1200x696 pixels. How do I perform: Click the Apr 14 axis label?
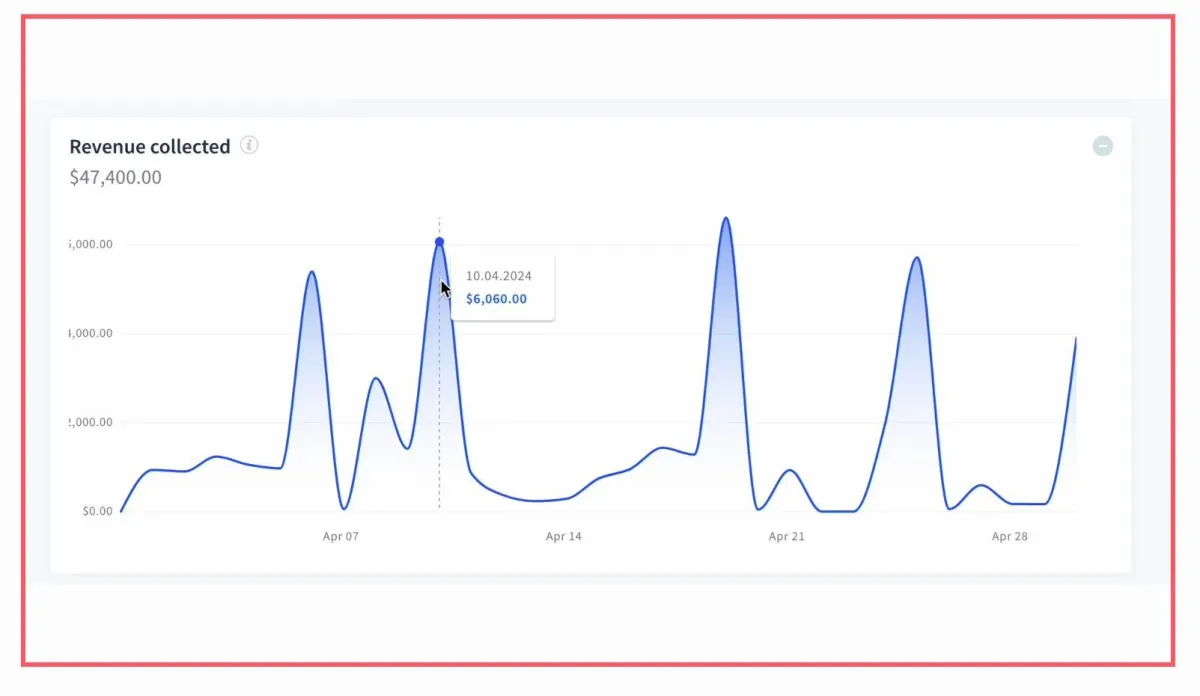563,537
